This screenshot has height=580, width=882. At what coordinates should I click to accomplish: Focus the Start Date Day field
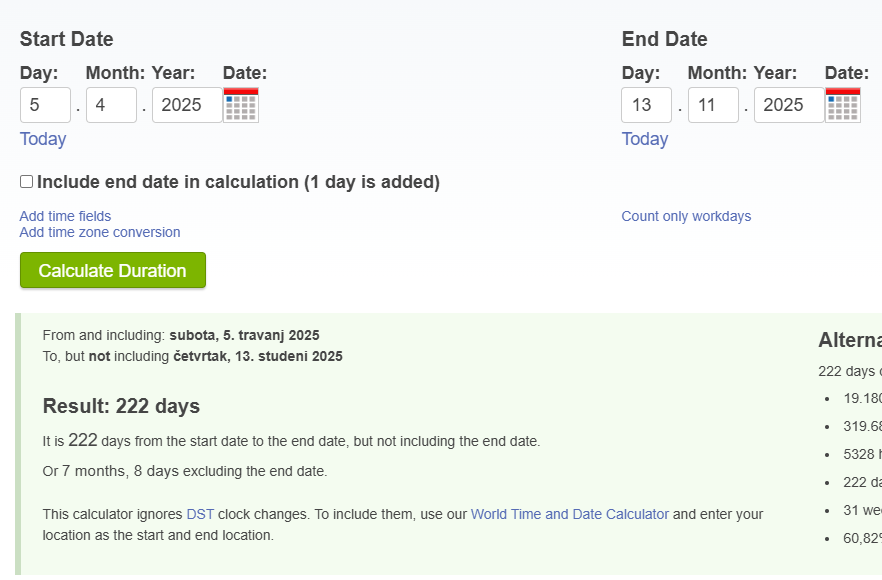coord(45,105)
